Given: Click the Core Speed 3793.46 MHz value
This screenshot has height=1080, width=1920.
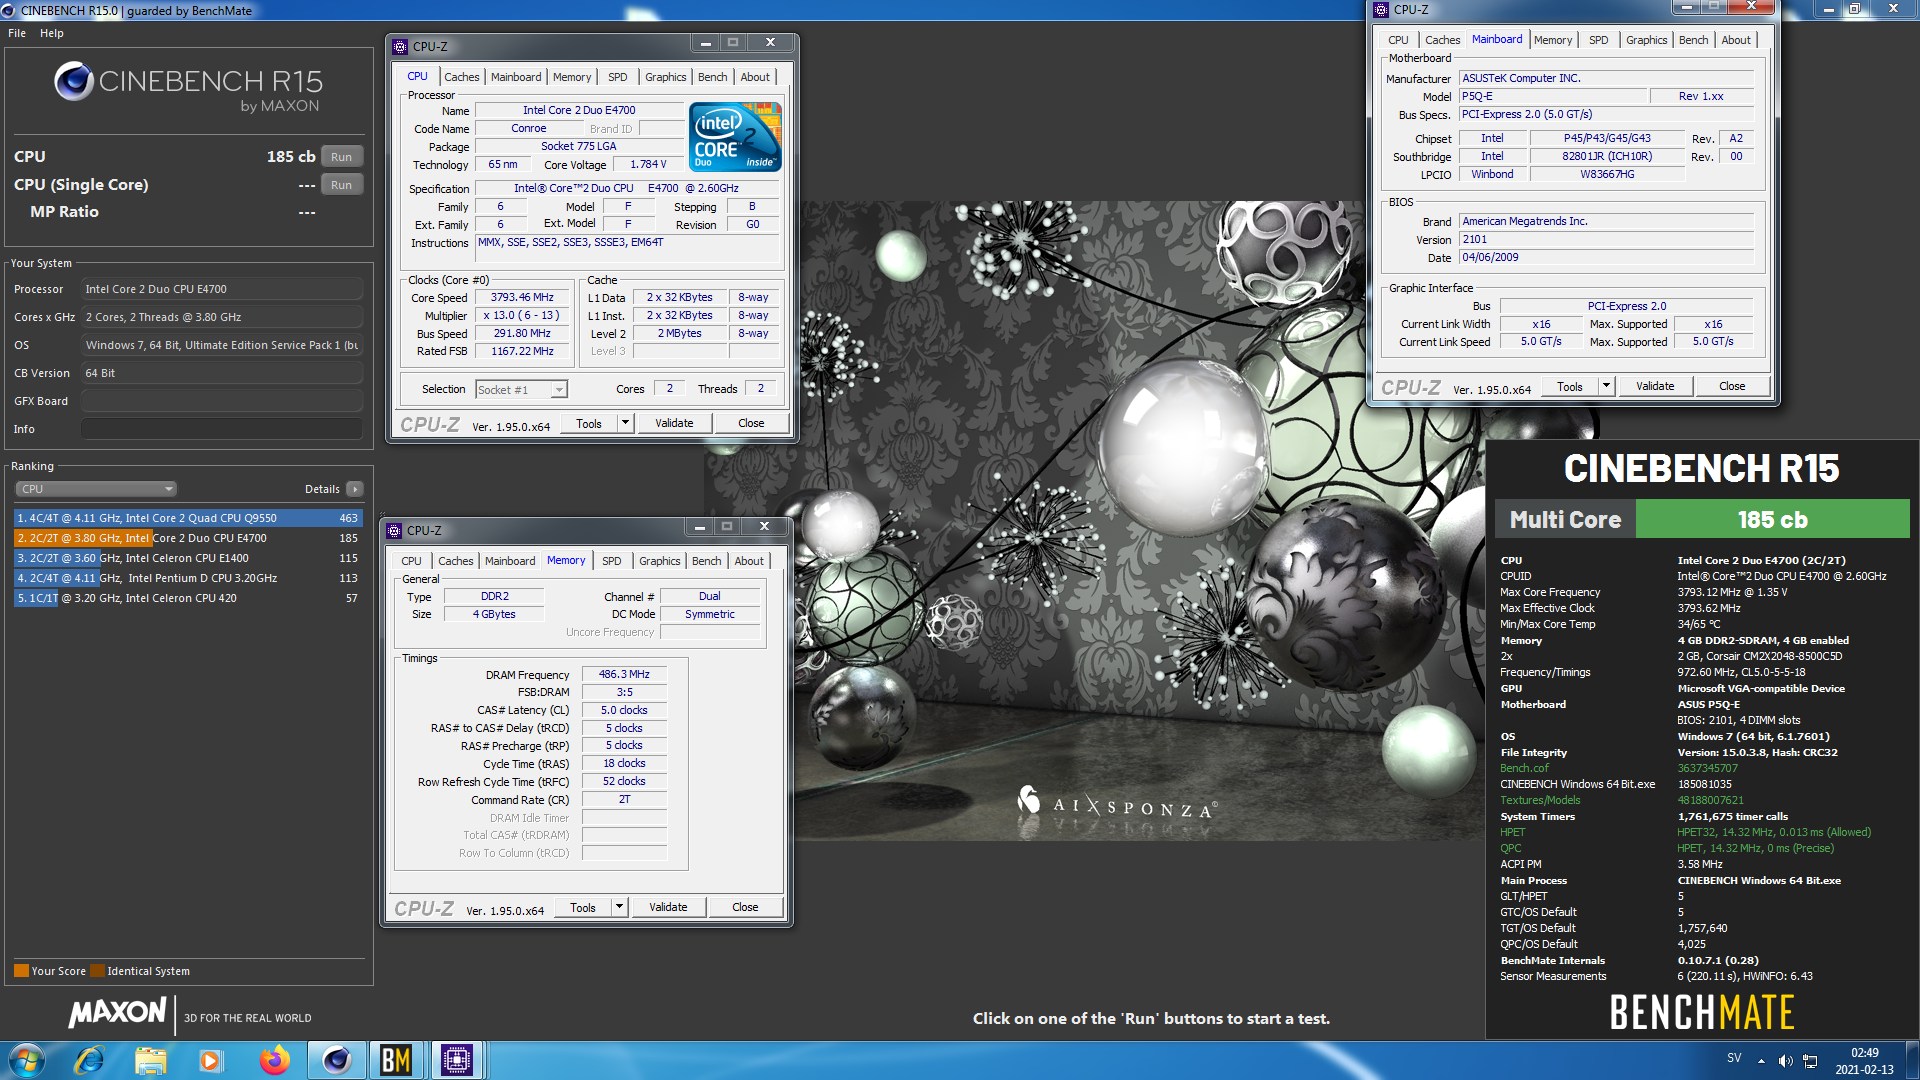Looking at the screenshot, I should [522, 298].
